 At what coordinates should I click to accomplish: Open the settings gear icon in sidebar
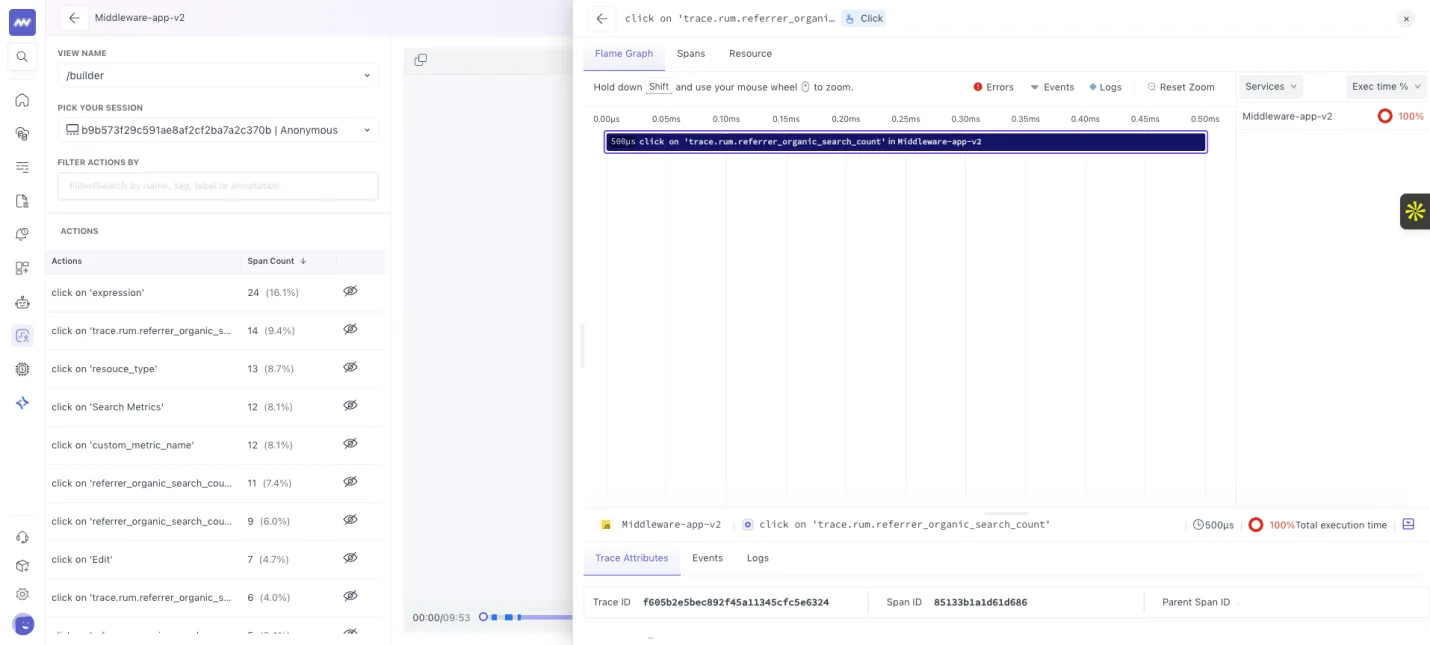pos(22,594)
